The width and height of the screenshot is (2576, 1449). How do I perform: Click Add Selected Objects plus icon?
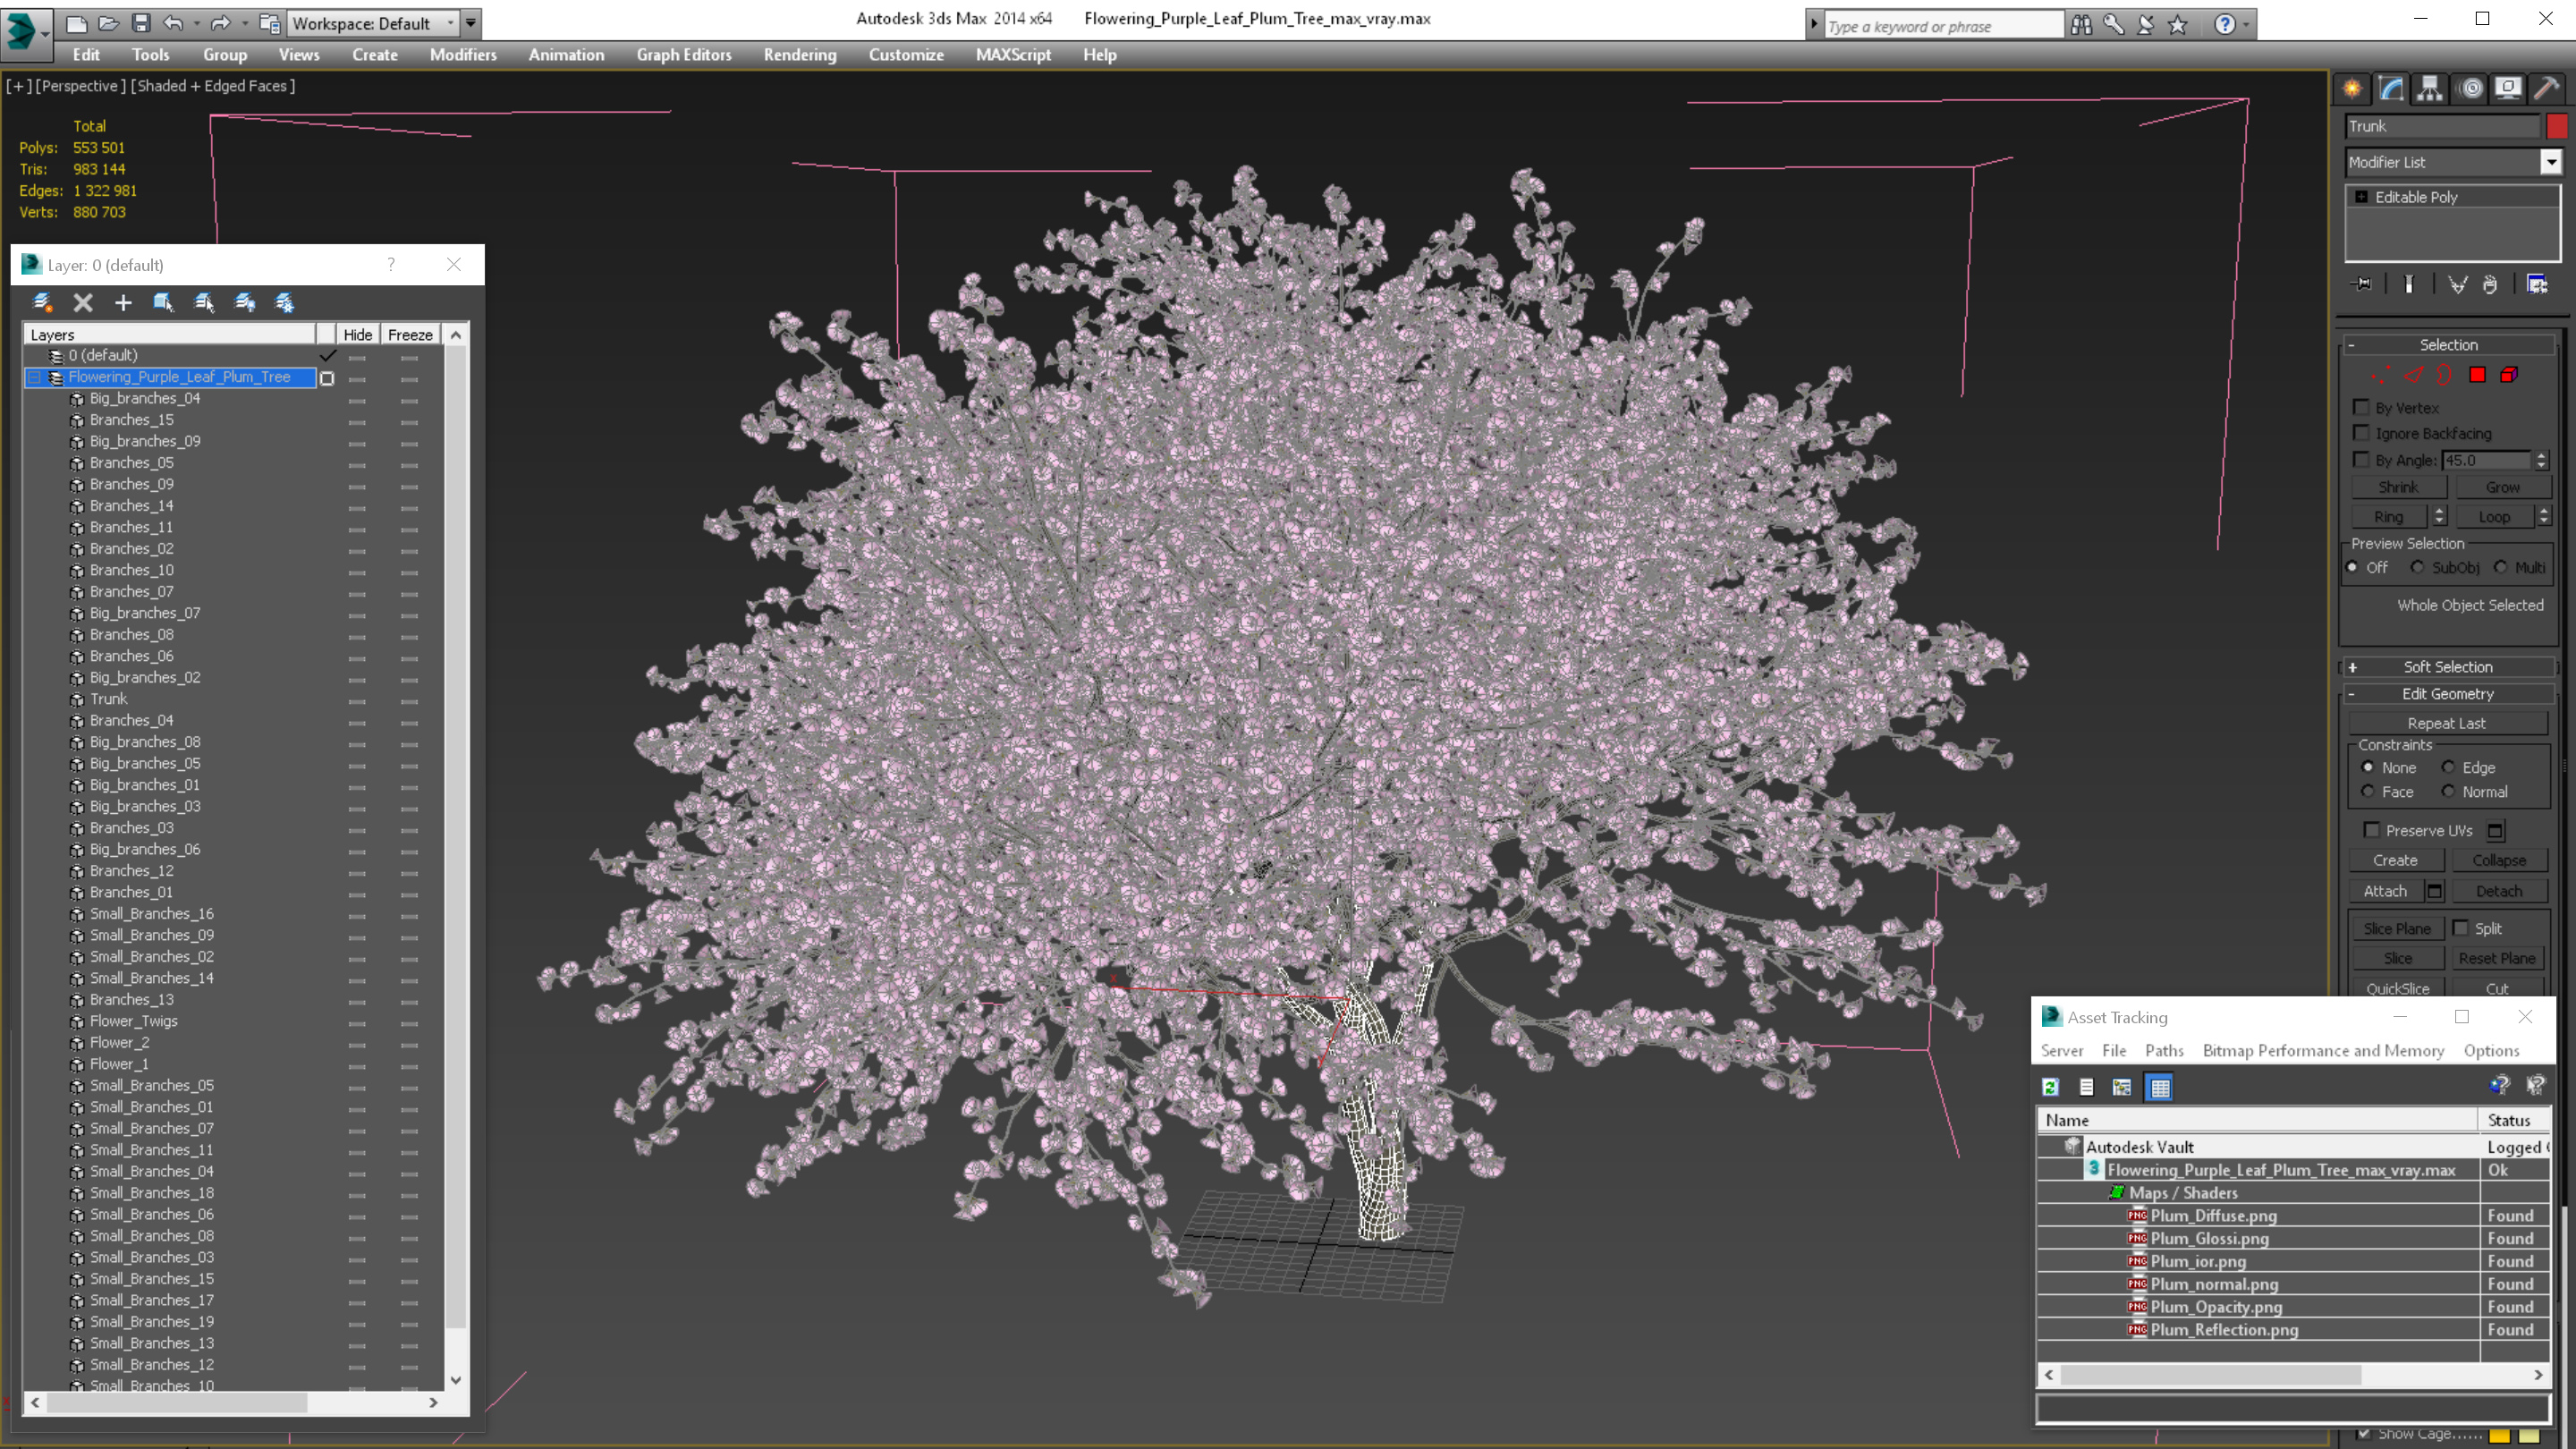coord(123,302)
